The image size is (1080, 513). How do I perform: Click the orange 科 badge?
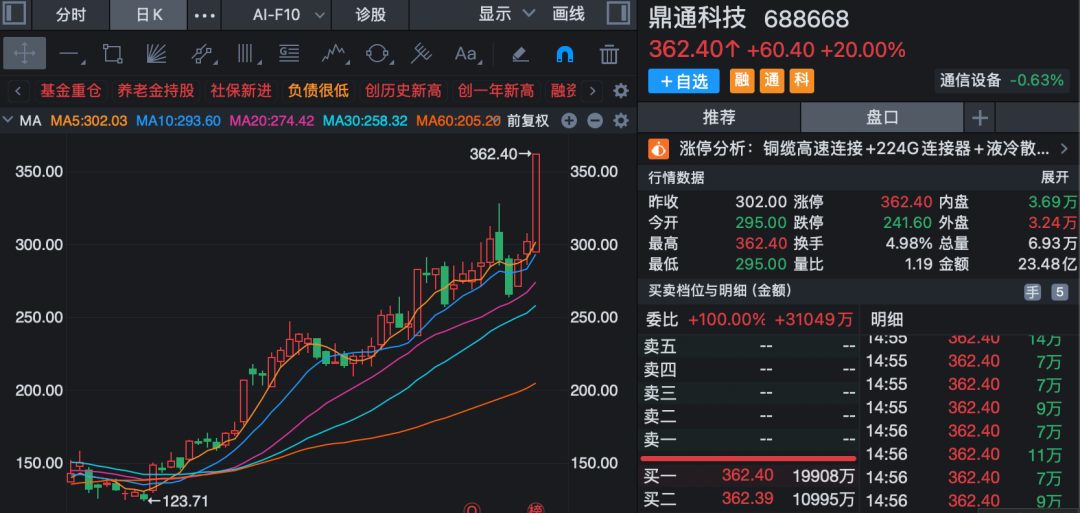click(801, 81)
